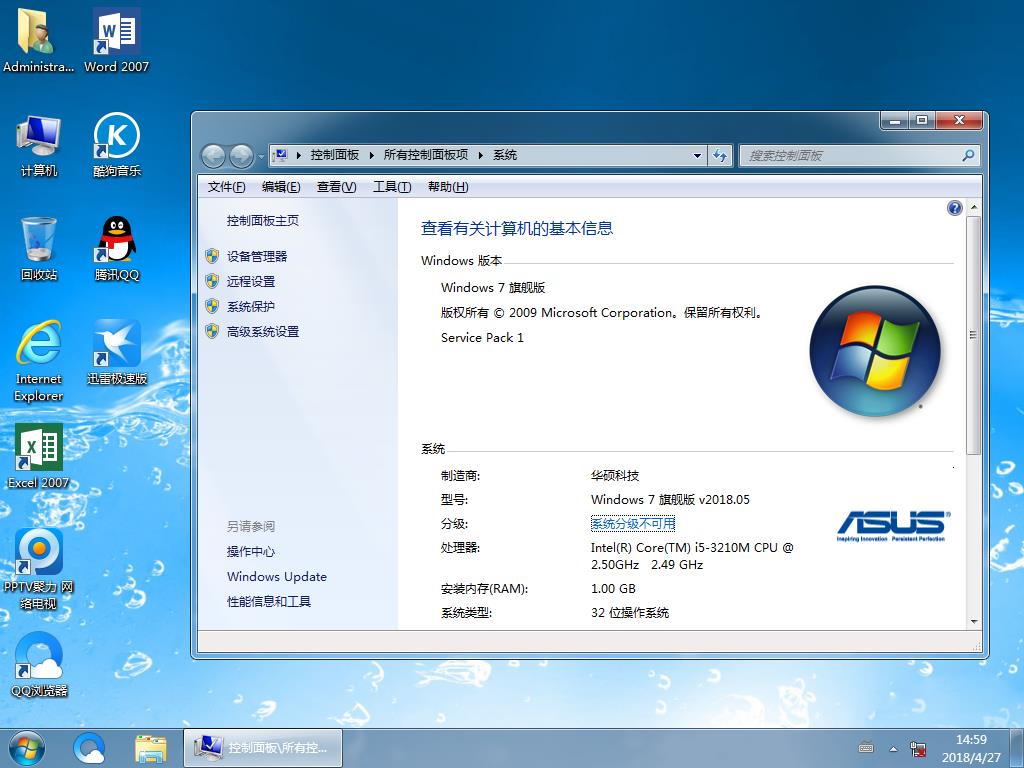Screen dimensions: 1024x768
Task: Open the 帮助(H) menu
Action: point(448,187)
